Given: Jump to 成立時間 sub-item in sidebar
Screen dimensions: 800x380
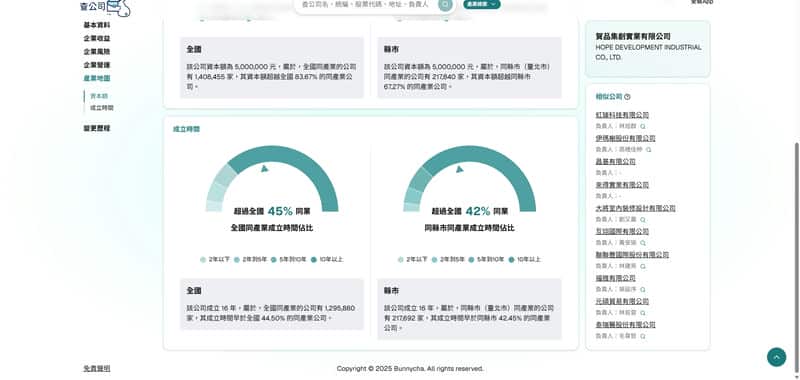Looking at the screenshot, I should point(102,108).
